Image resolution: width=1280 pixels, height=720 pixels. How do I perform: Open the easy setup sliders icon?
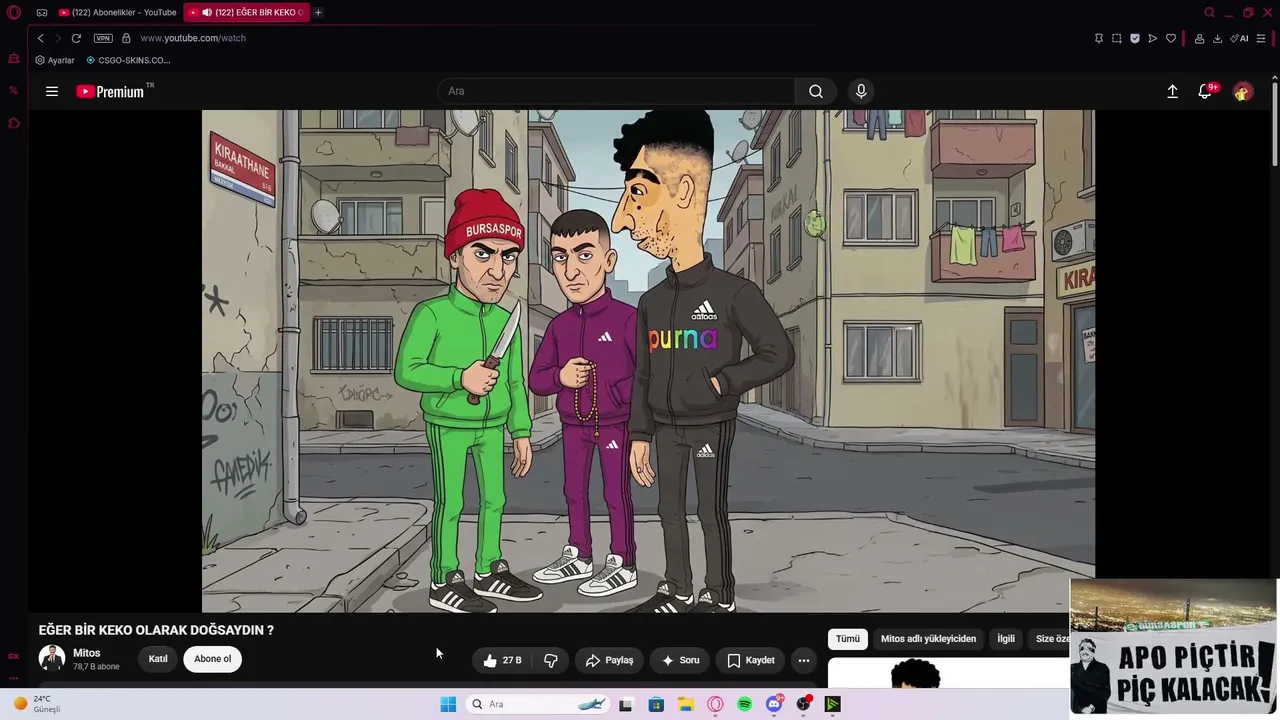1263,38
